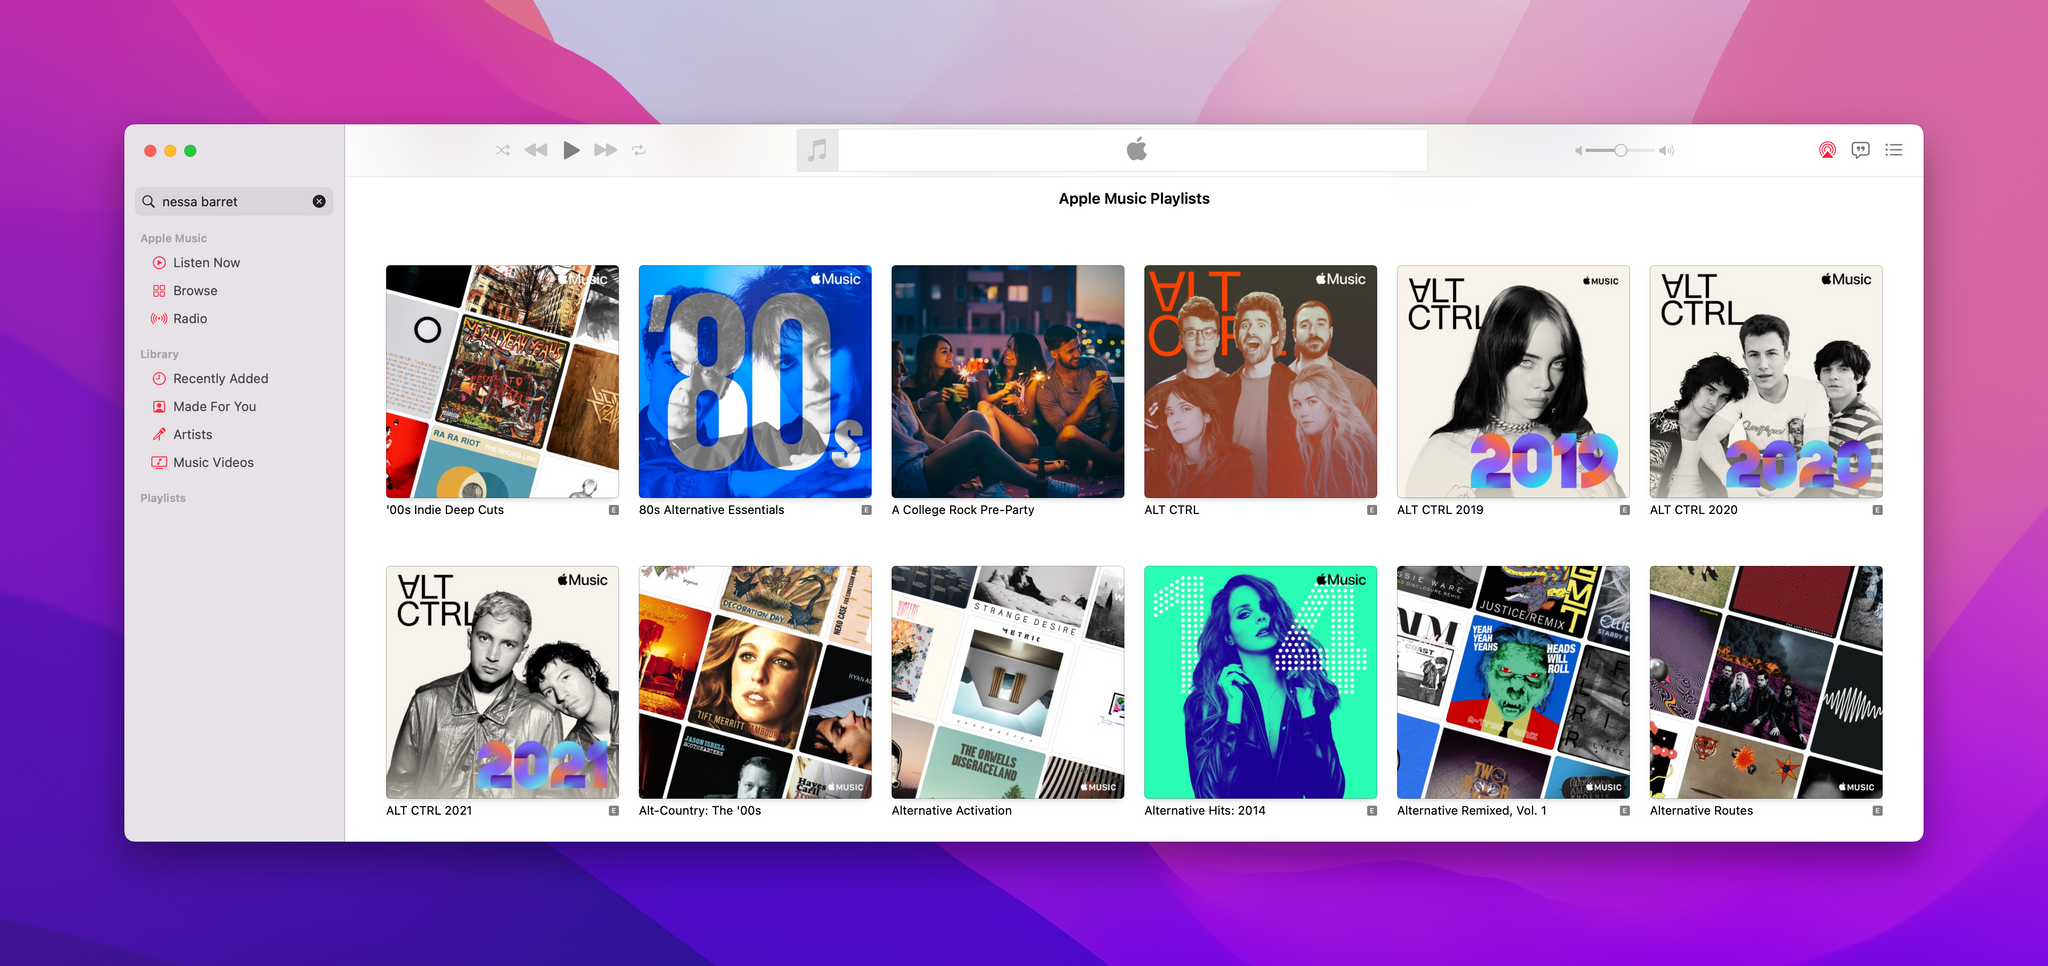Open Alternative Remixed, Vol. 1 cover
2048x966 pixels.
(x=1513, y=682)
